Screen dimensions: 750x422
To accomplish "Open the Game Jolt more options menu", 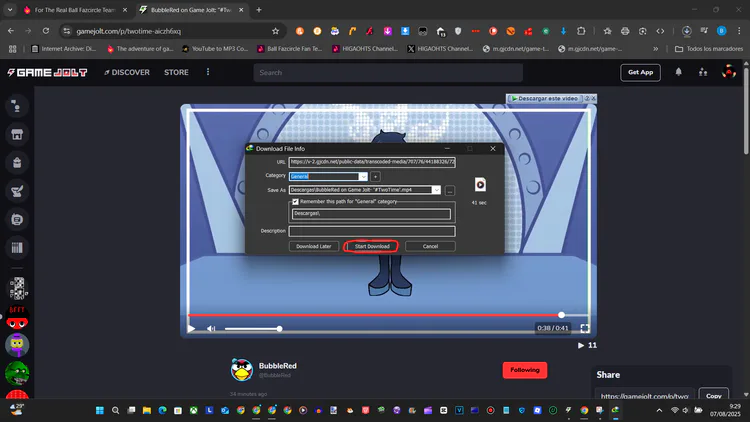I will [x=208, y=72].
